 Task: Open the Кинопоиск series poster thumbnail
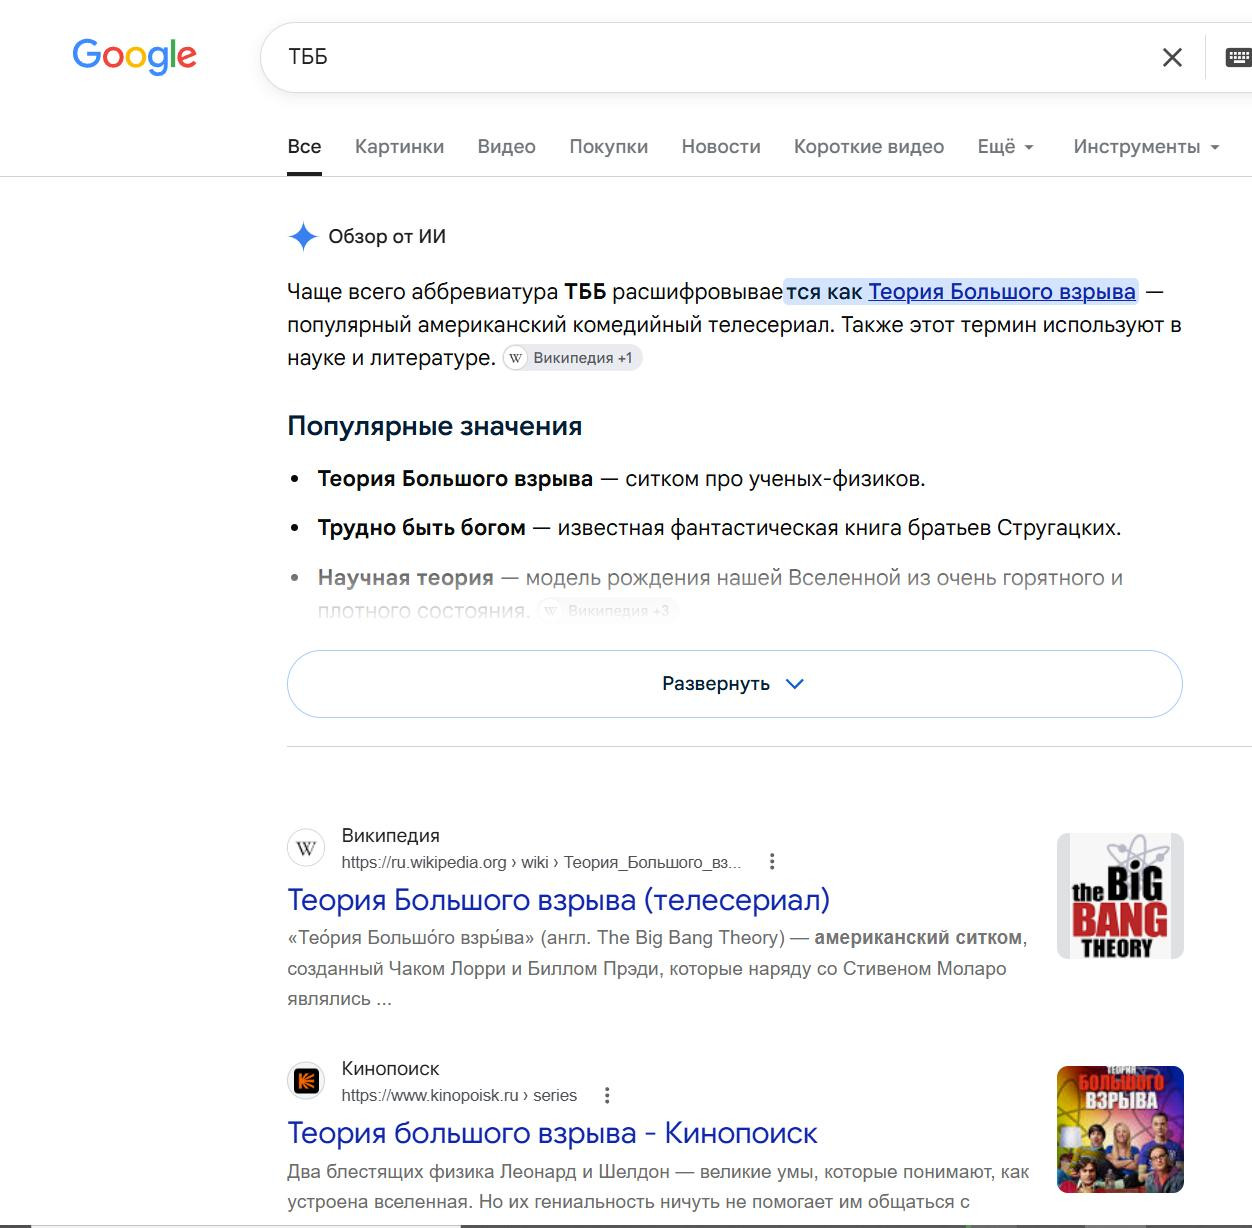coord(1120,1129)
